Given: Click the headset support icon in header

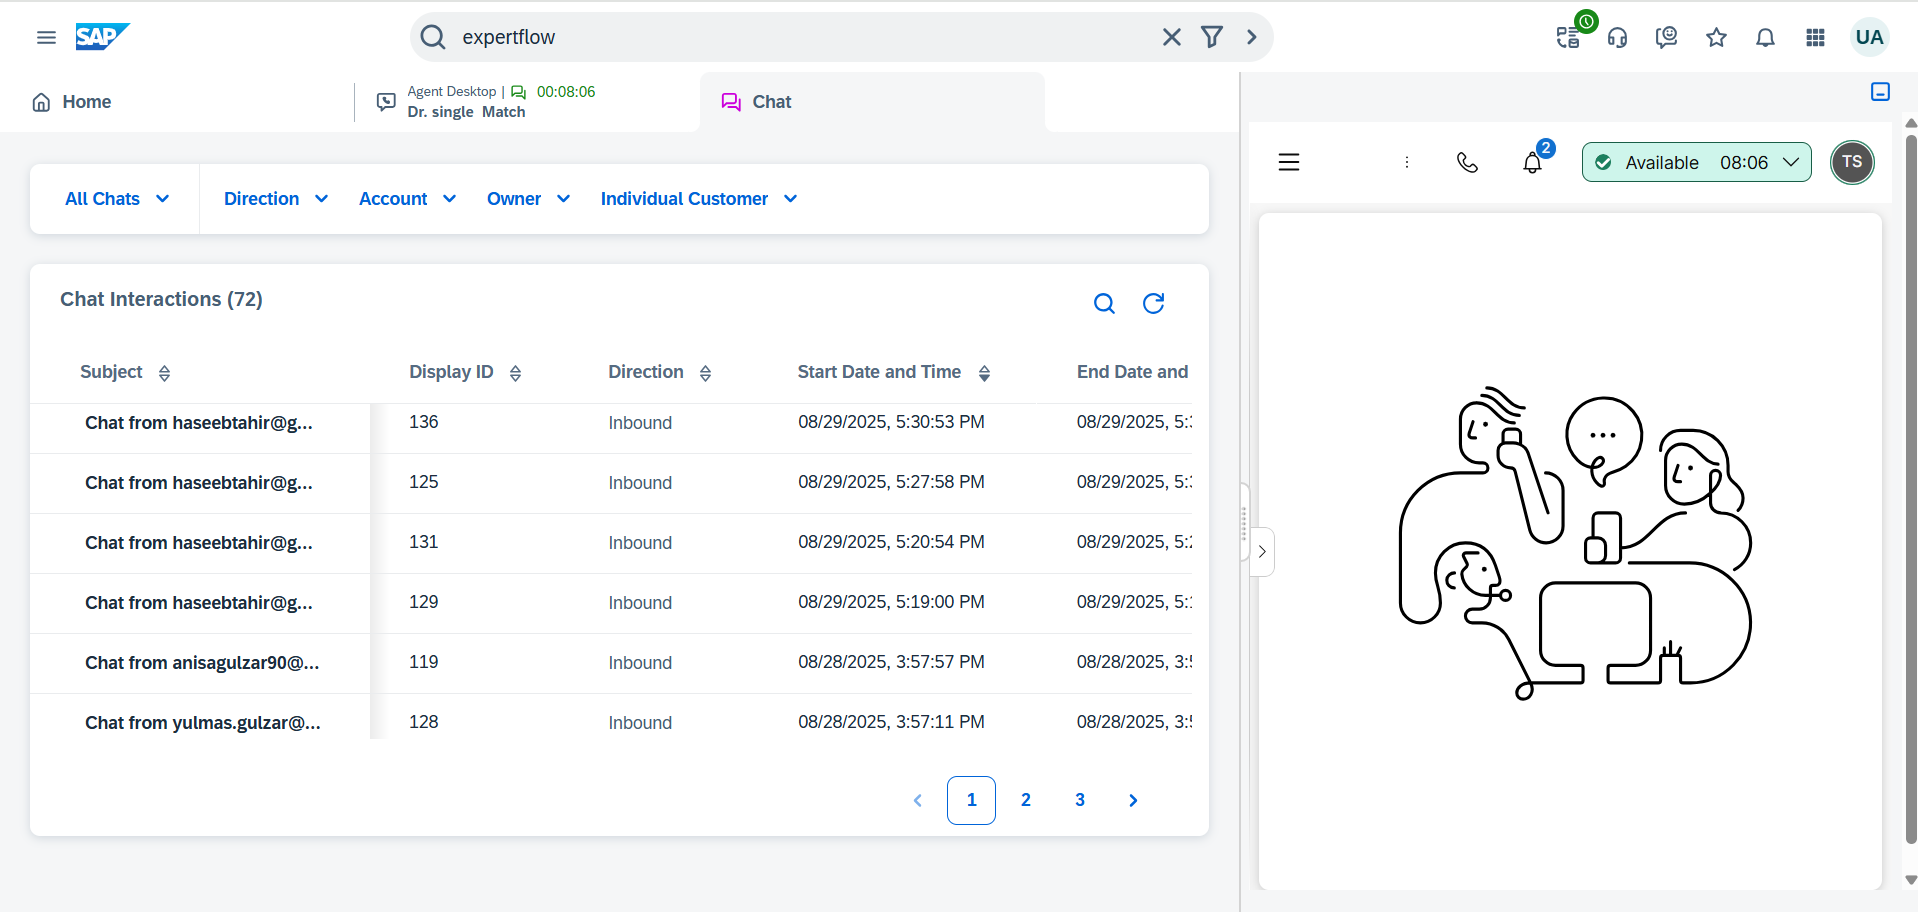Looking at the screenshot, I should (1617, 38).
